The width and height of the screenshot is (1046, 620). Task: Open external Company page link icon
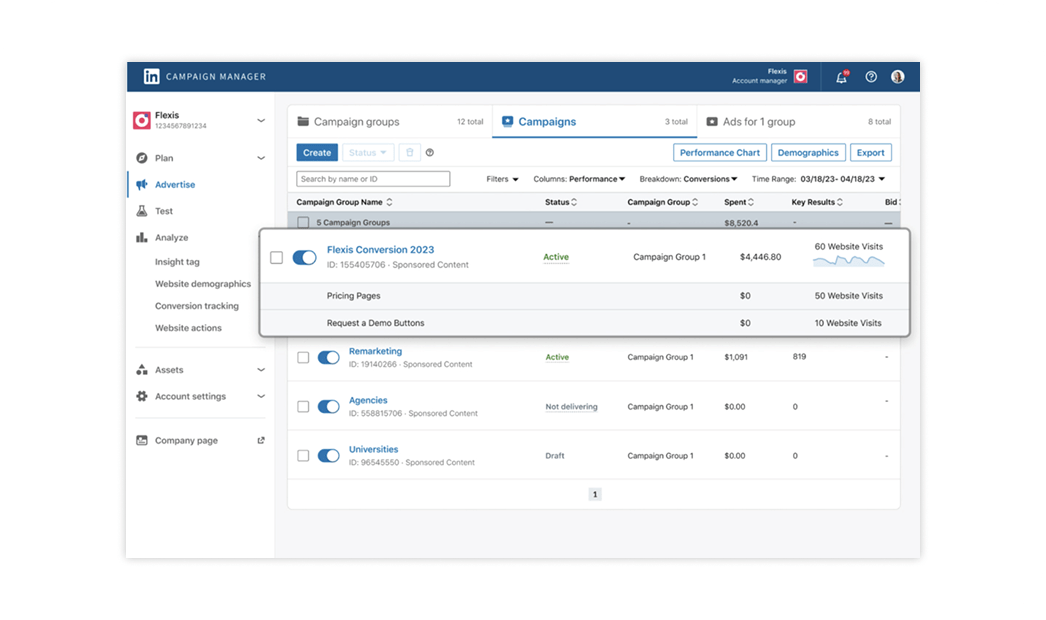tap(261, 440)
